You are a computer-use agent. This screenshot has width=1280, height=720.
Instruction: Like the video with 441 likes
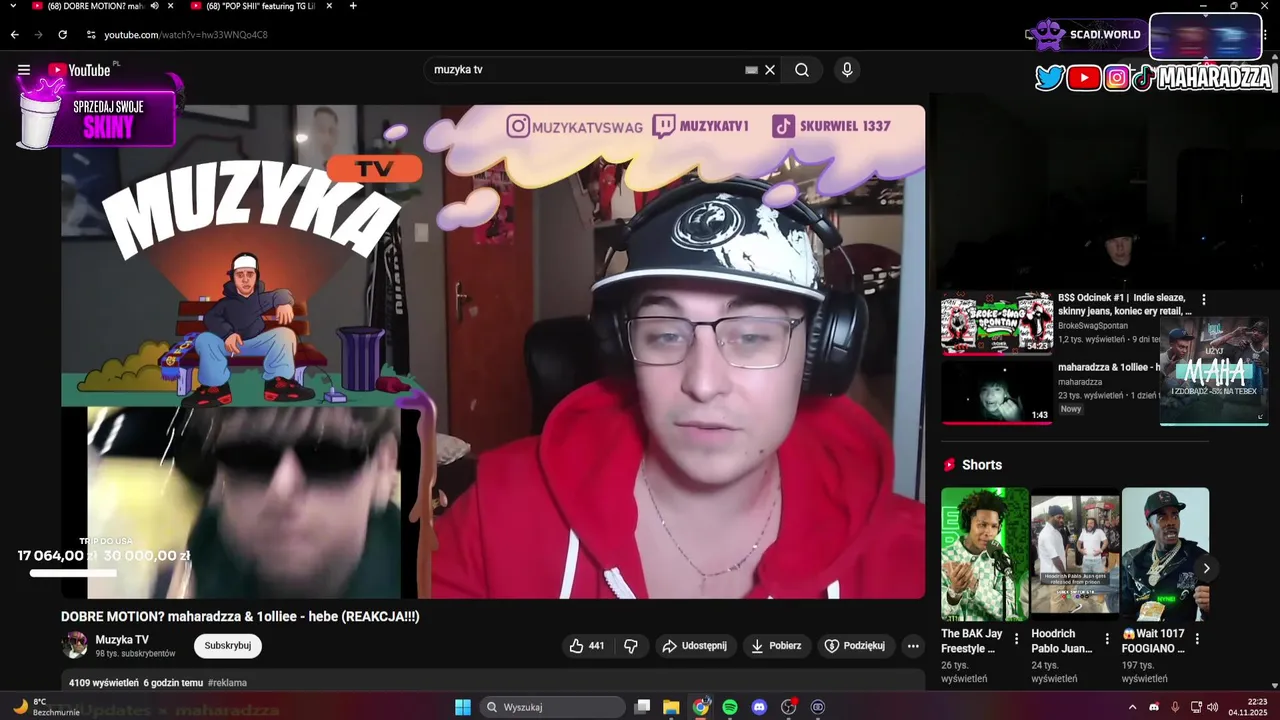587,646
